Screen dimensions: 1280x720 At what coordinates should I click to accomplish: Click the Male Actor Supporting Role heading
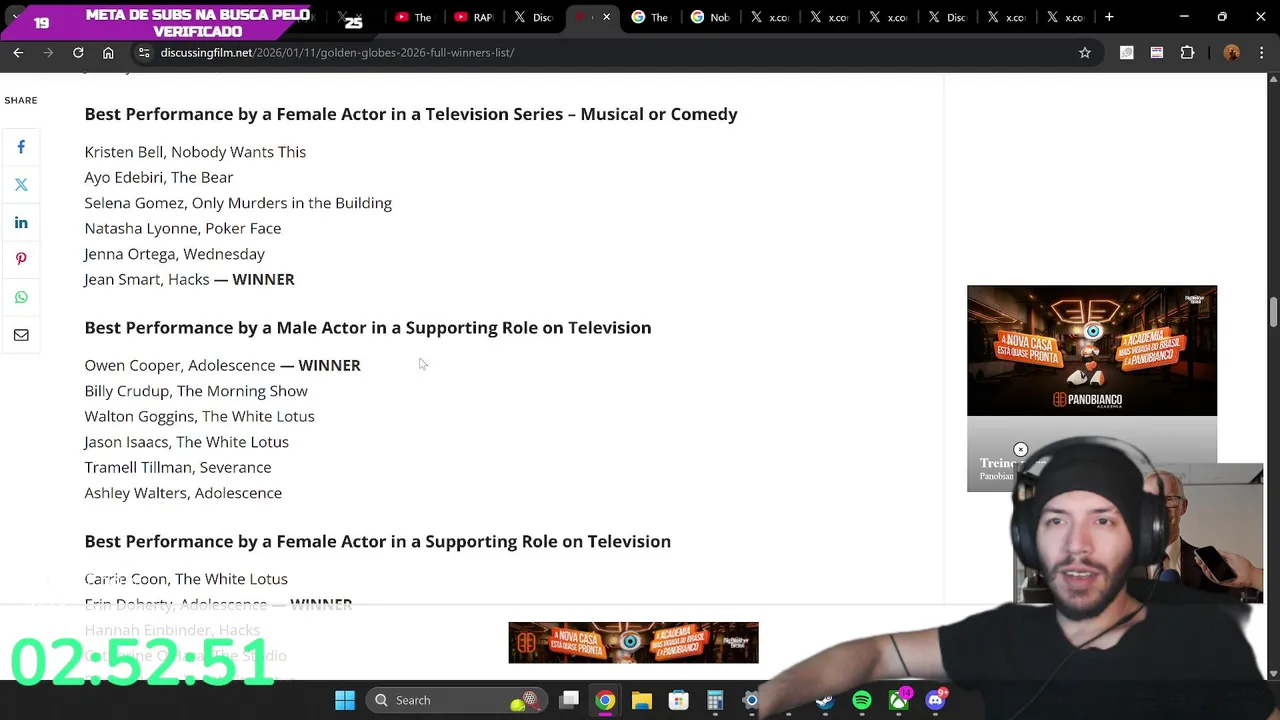pos(368,328)
